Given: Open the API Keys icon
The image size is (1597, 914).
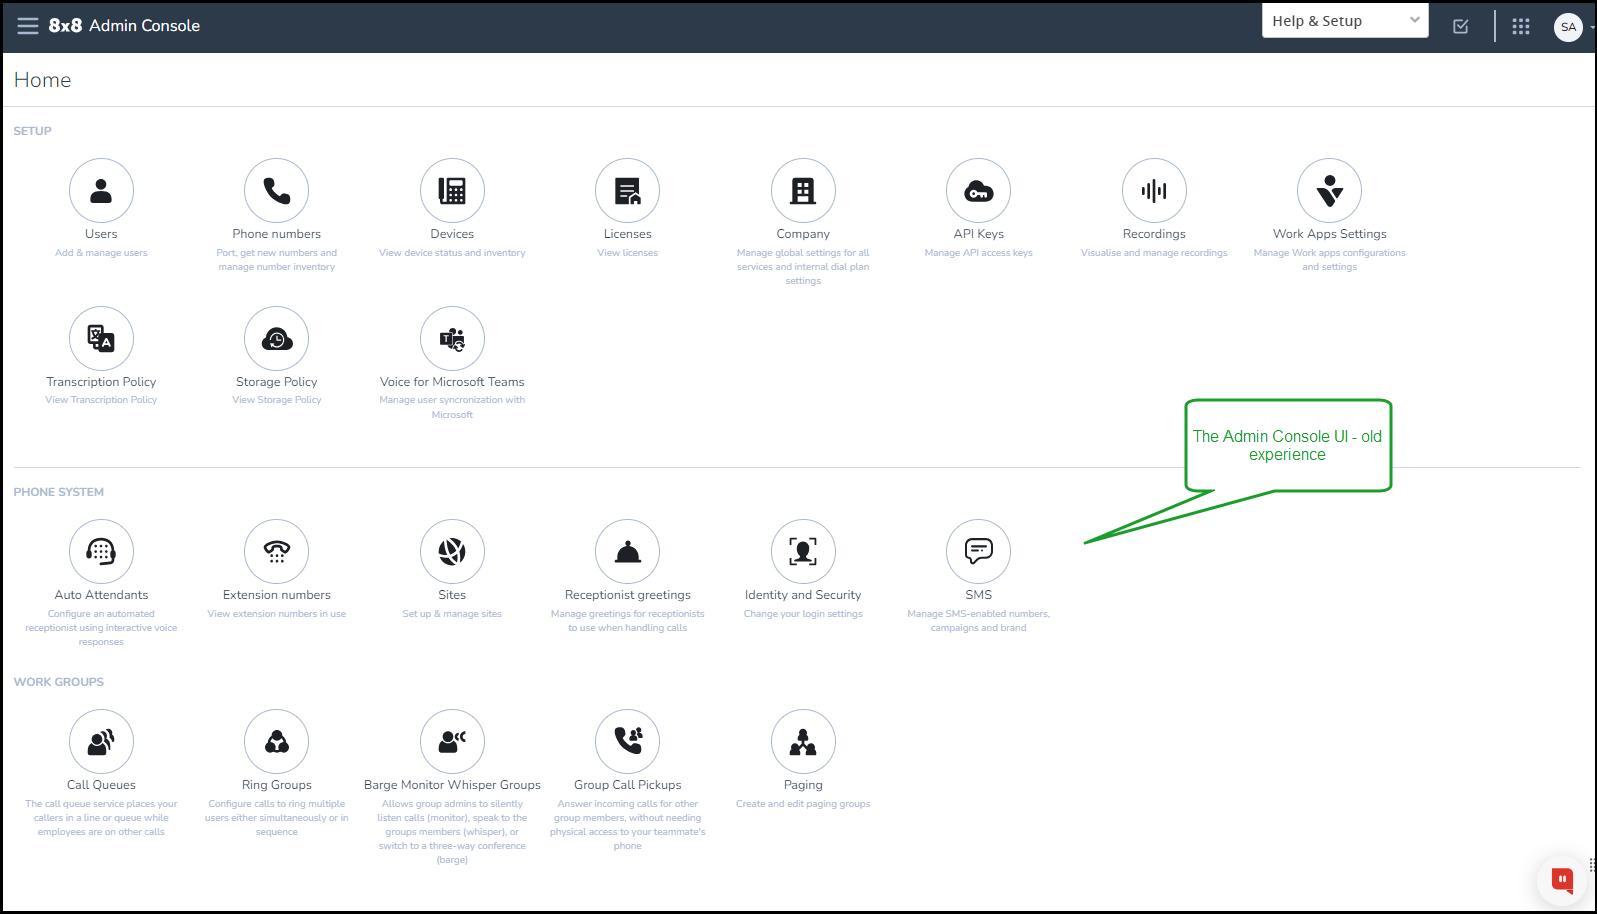Looking at the screenshot, I should (x=979, y=190).
